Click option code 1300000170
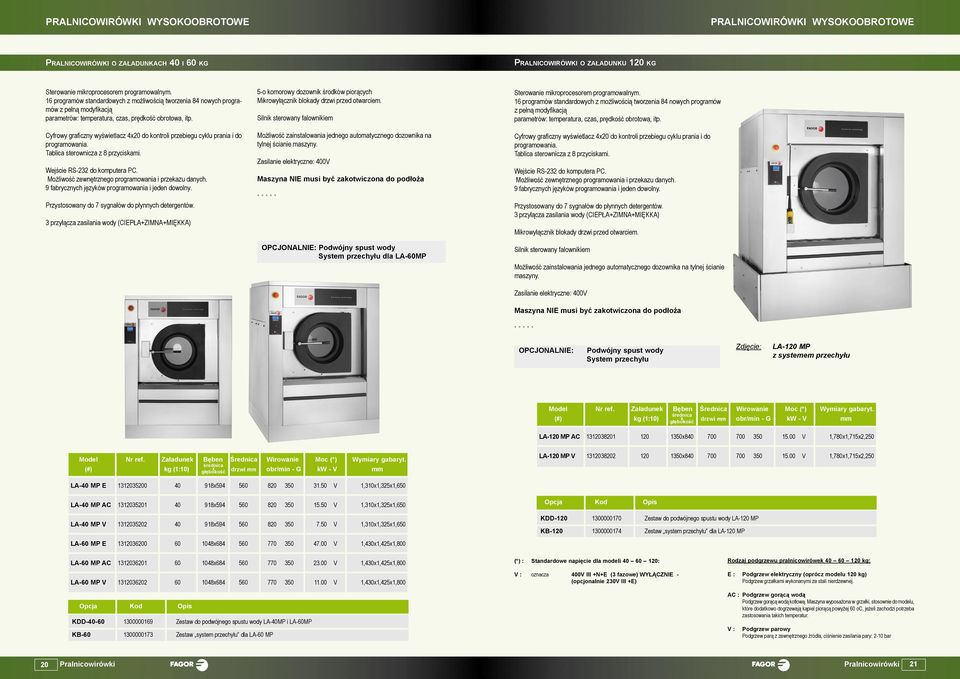This screenshot has height=679, width=960. [x=607, y=518]
